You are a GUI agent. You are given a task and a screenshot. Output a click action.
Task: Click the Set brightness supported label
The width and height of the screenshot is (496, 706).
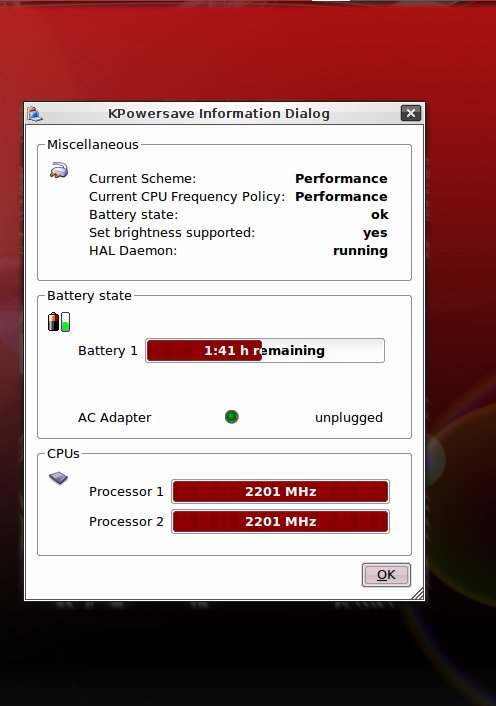(172, 233)
